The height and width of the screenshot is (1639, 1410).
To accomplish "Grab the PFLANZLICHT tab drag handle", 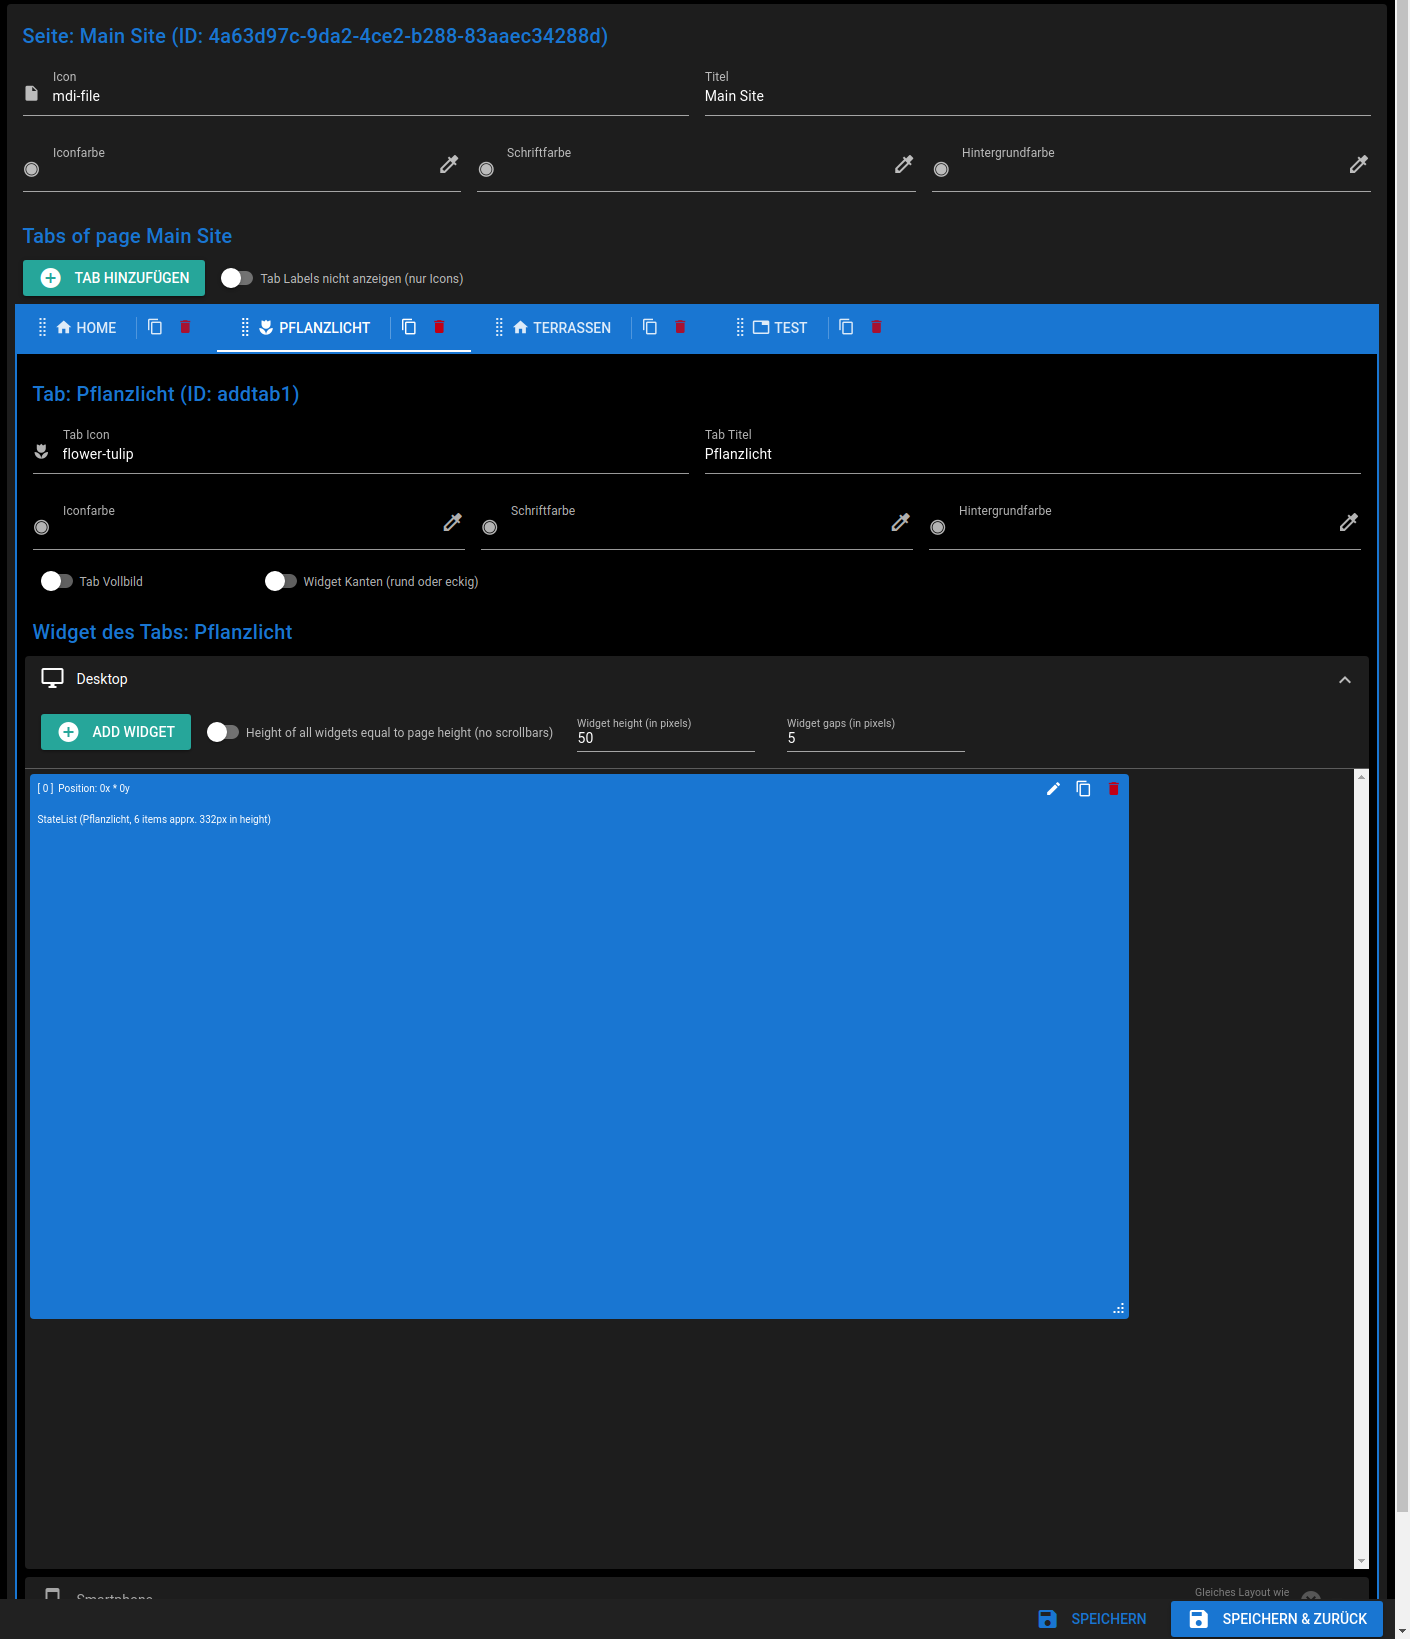I will point(245,327).
